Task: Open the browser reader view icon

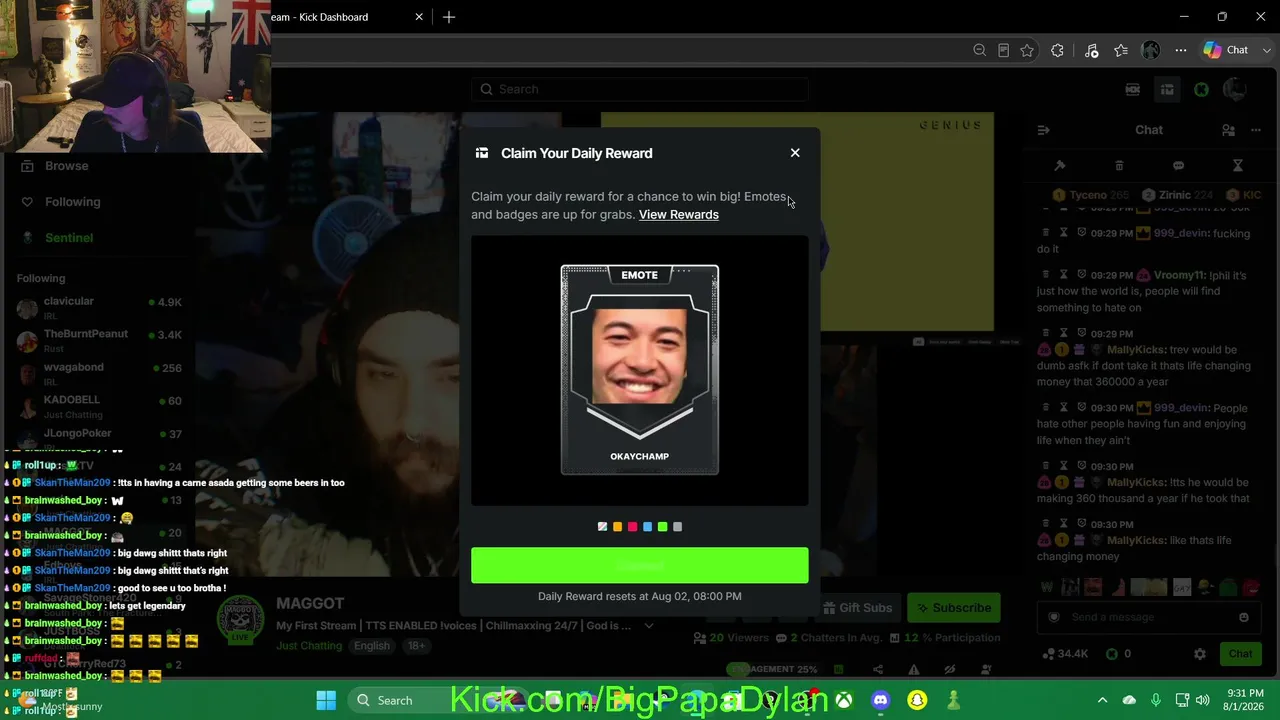Action: [x=1003, y=50]
